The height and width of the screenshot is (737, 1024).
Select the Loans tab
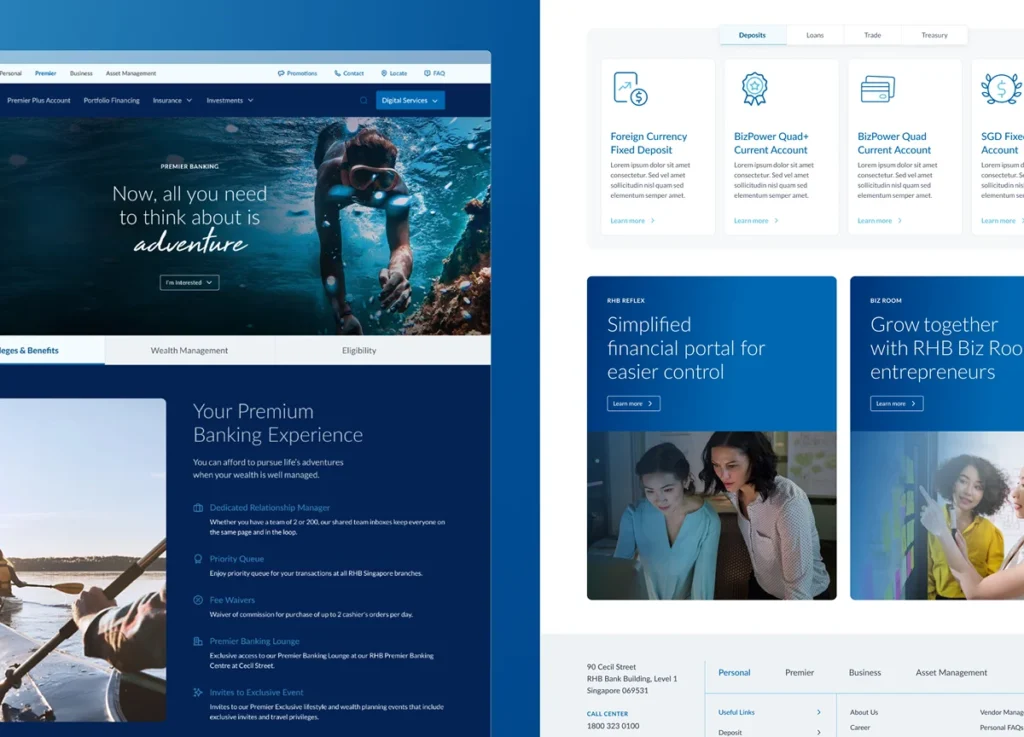pos(815,35)
